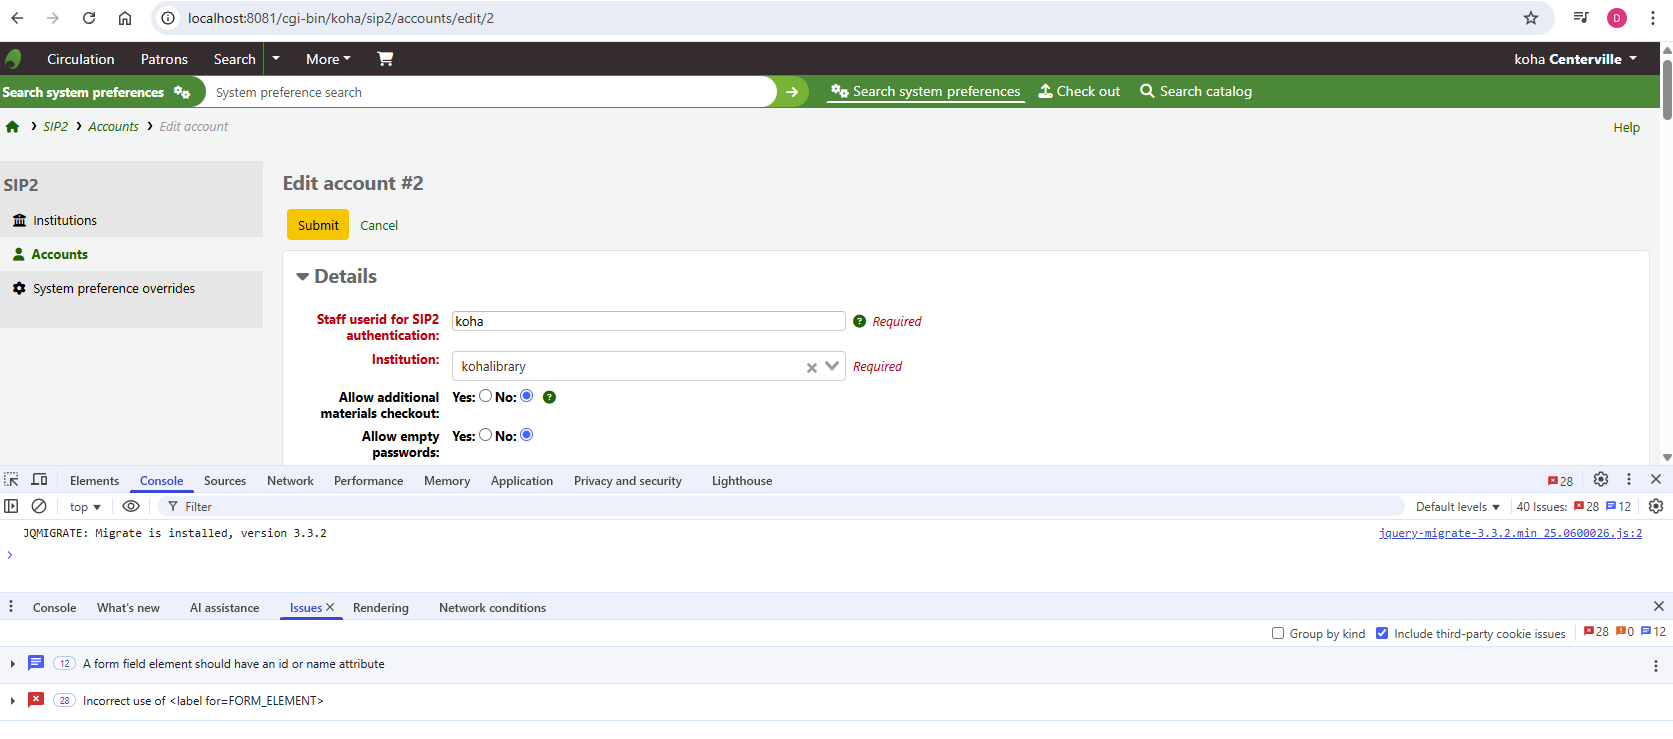Viewport: 1673px width, 739px height.
Task: Open the Default levels dropdown
Action: (1457, 507)
